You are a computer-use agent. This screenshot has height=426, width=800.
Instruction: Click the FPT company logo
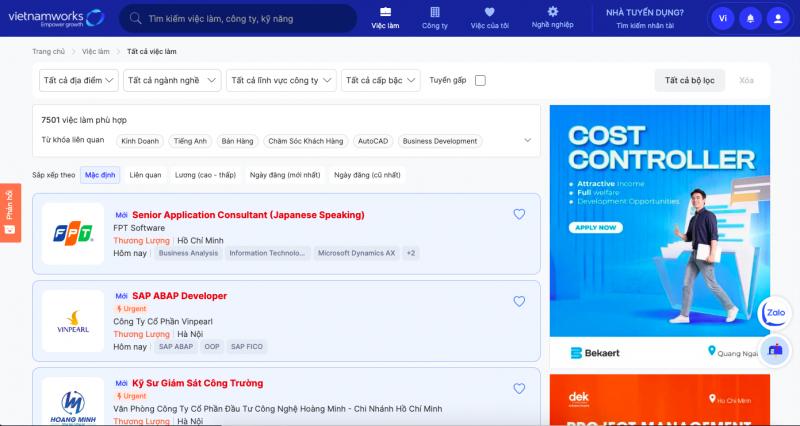point(73,234)
